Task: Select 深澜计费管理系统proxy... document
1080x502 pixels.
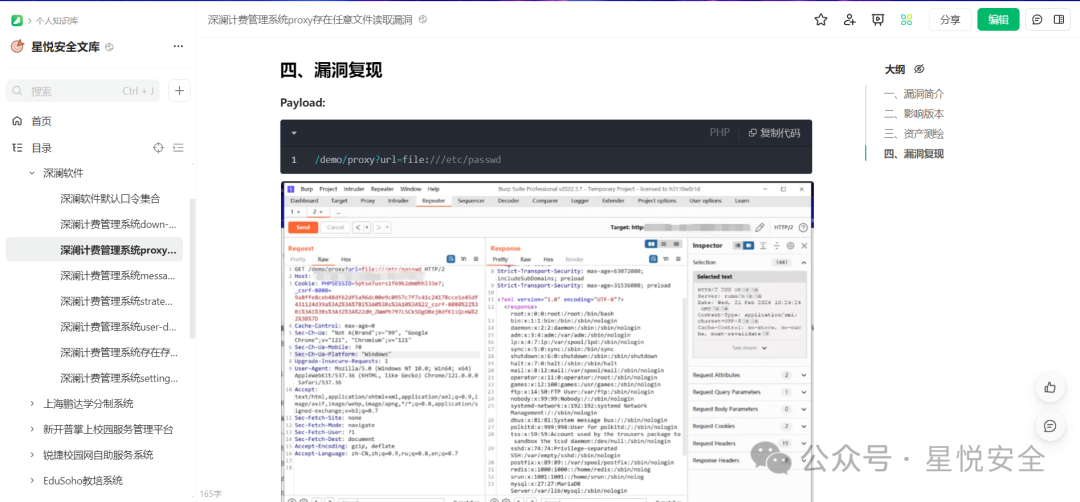Action: click(94, 249)
